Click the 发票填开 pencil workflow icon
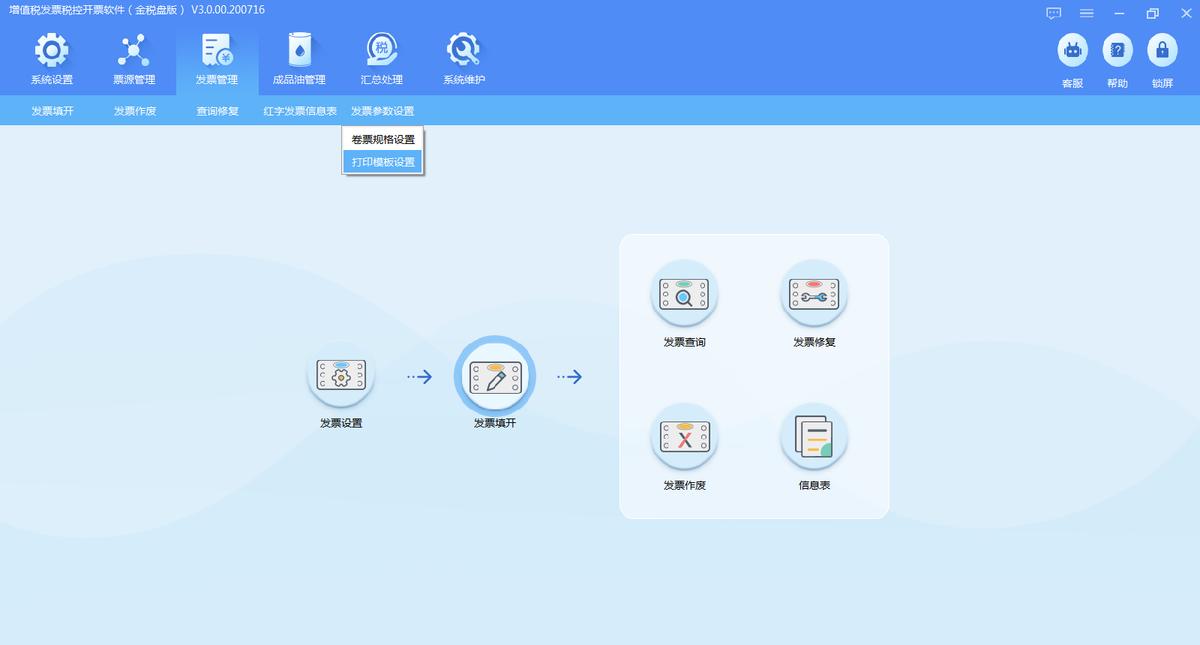The width and height of the screenshot is (1200, 645). click(495, 376)
